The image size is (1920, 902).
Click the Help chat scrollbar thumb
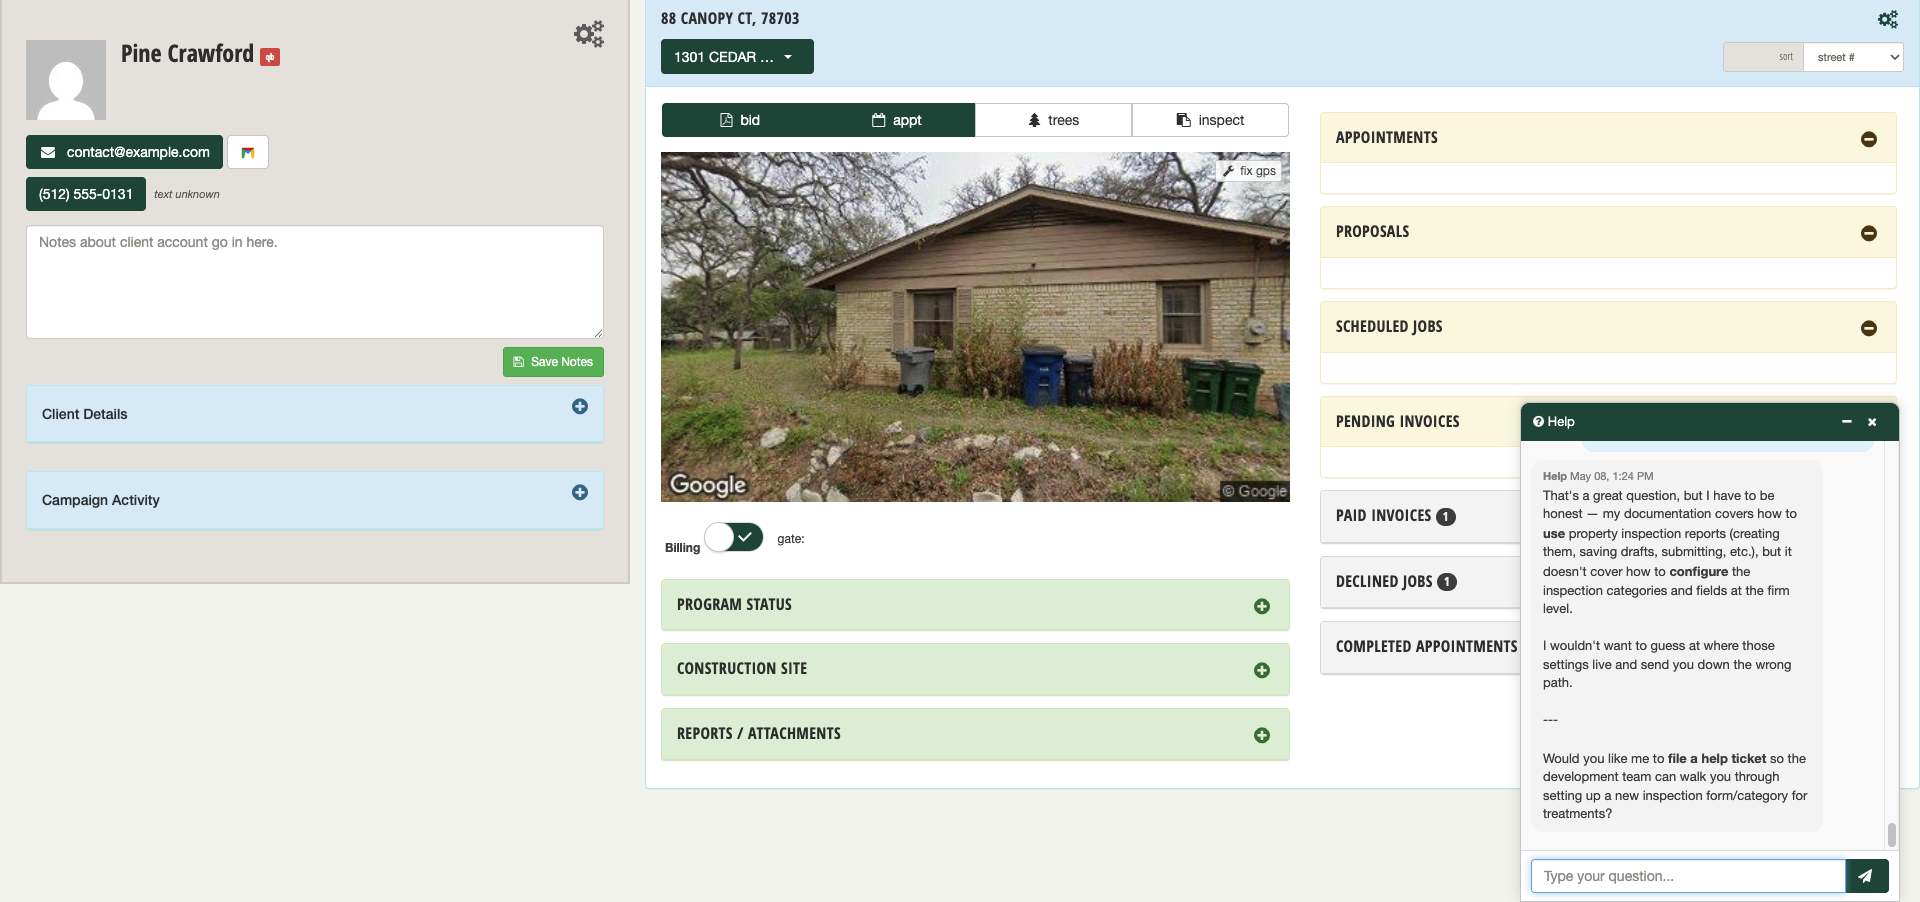(1892, 834)
